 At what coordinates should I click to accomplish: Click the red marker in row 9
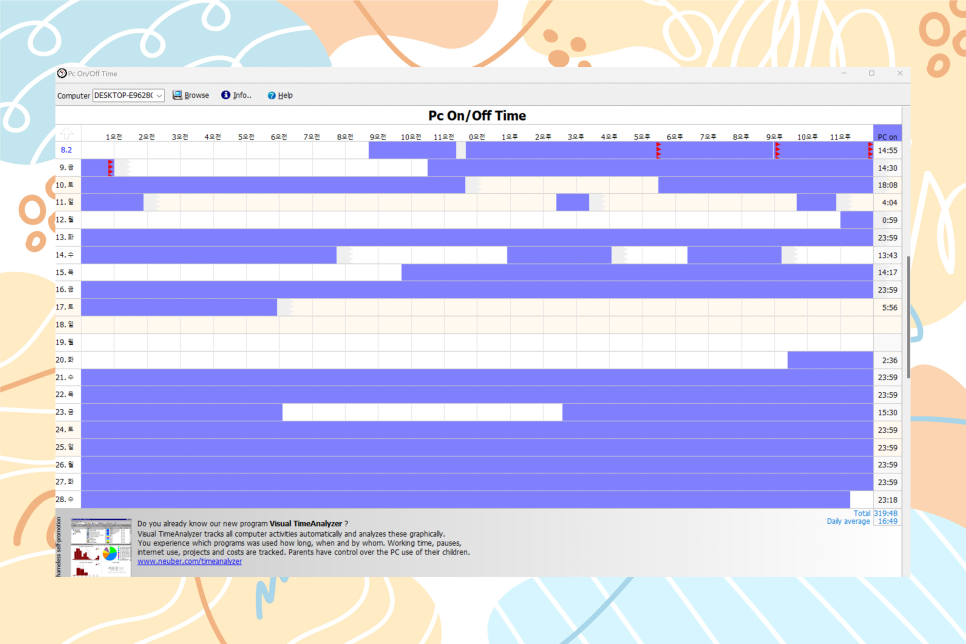[x=110, y=167]
